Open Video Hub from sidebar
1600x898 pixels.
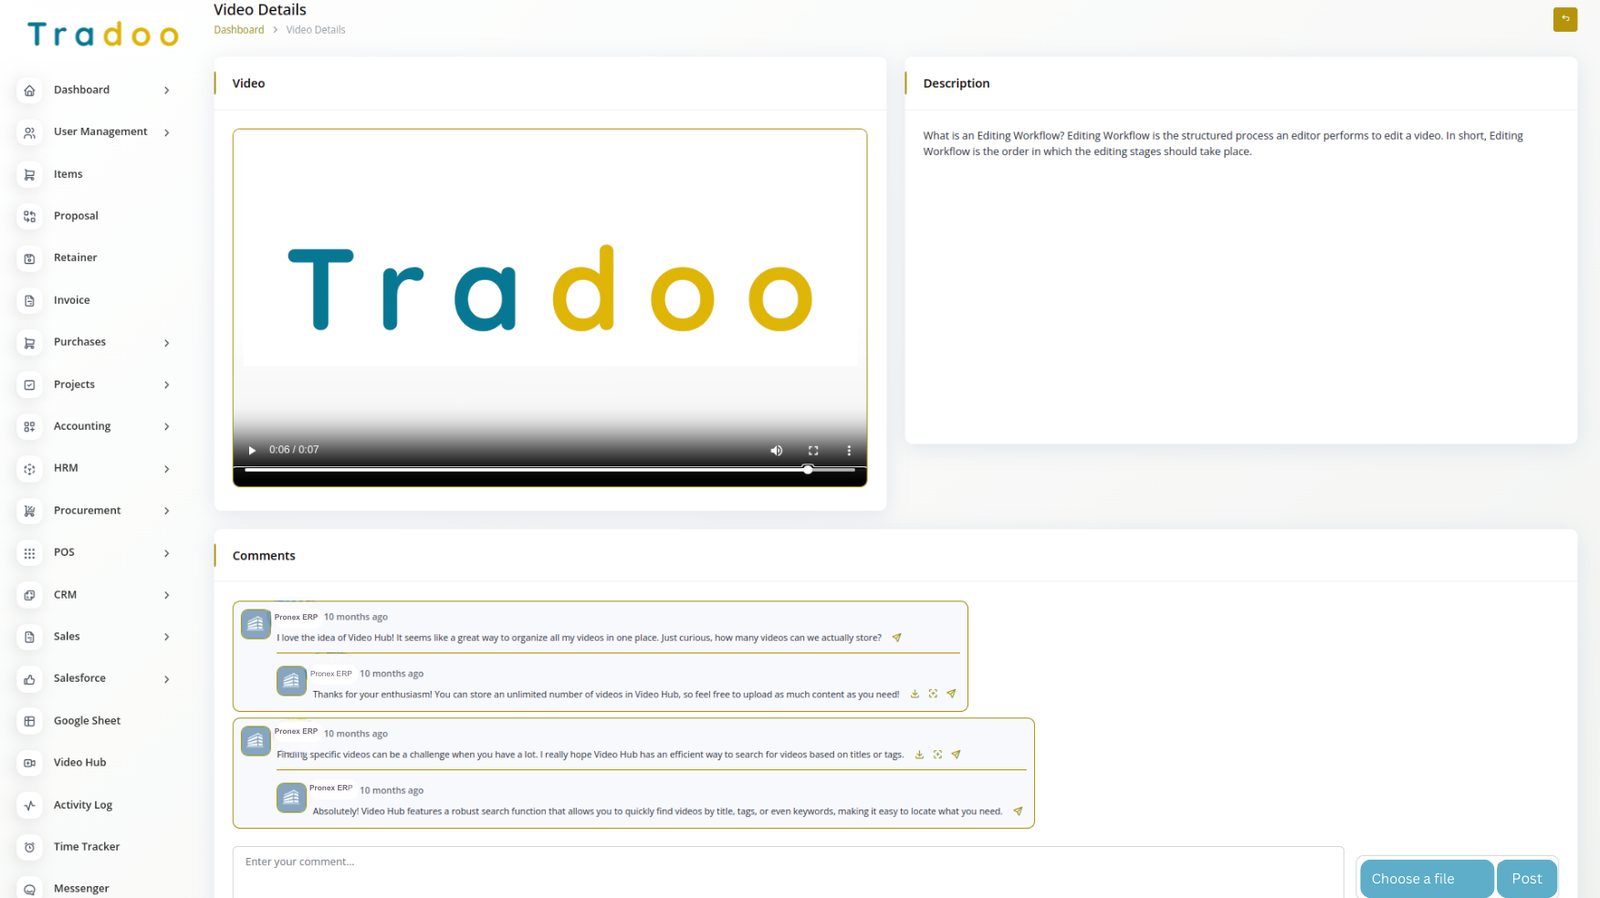80,762
